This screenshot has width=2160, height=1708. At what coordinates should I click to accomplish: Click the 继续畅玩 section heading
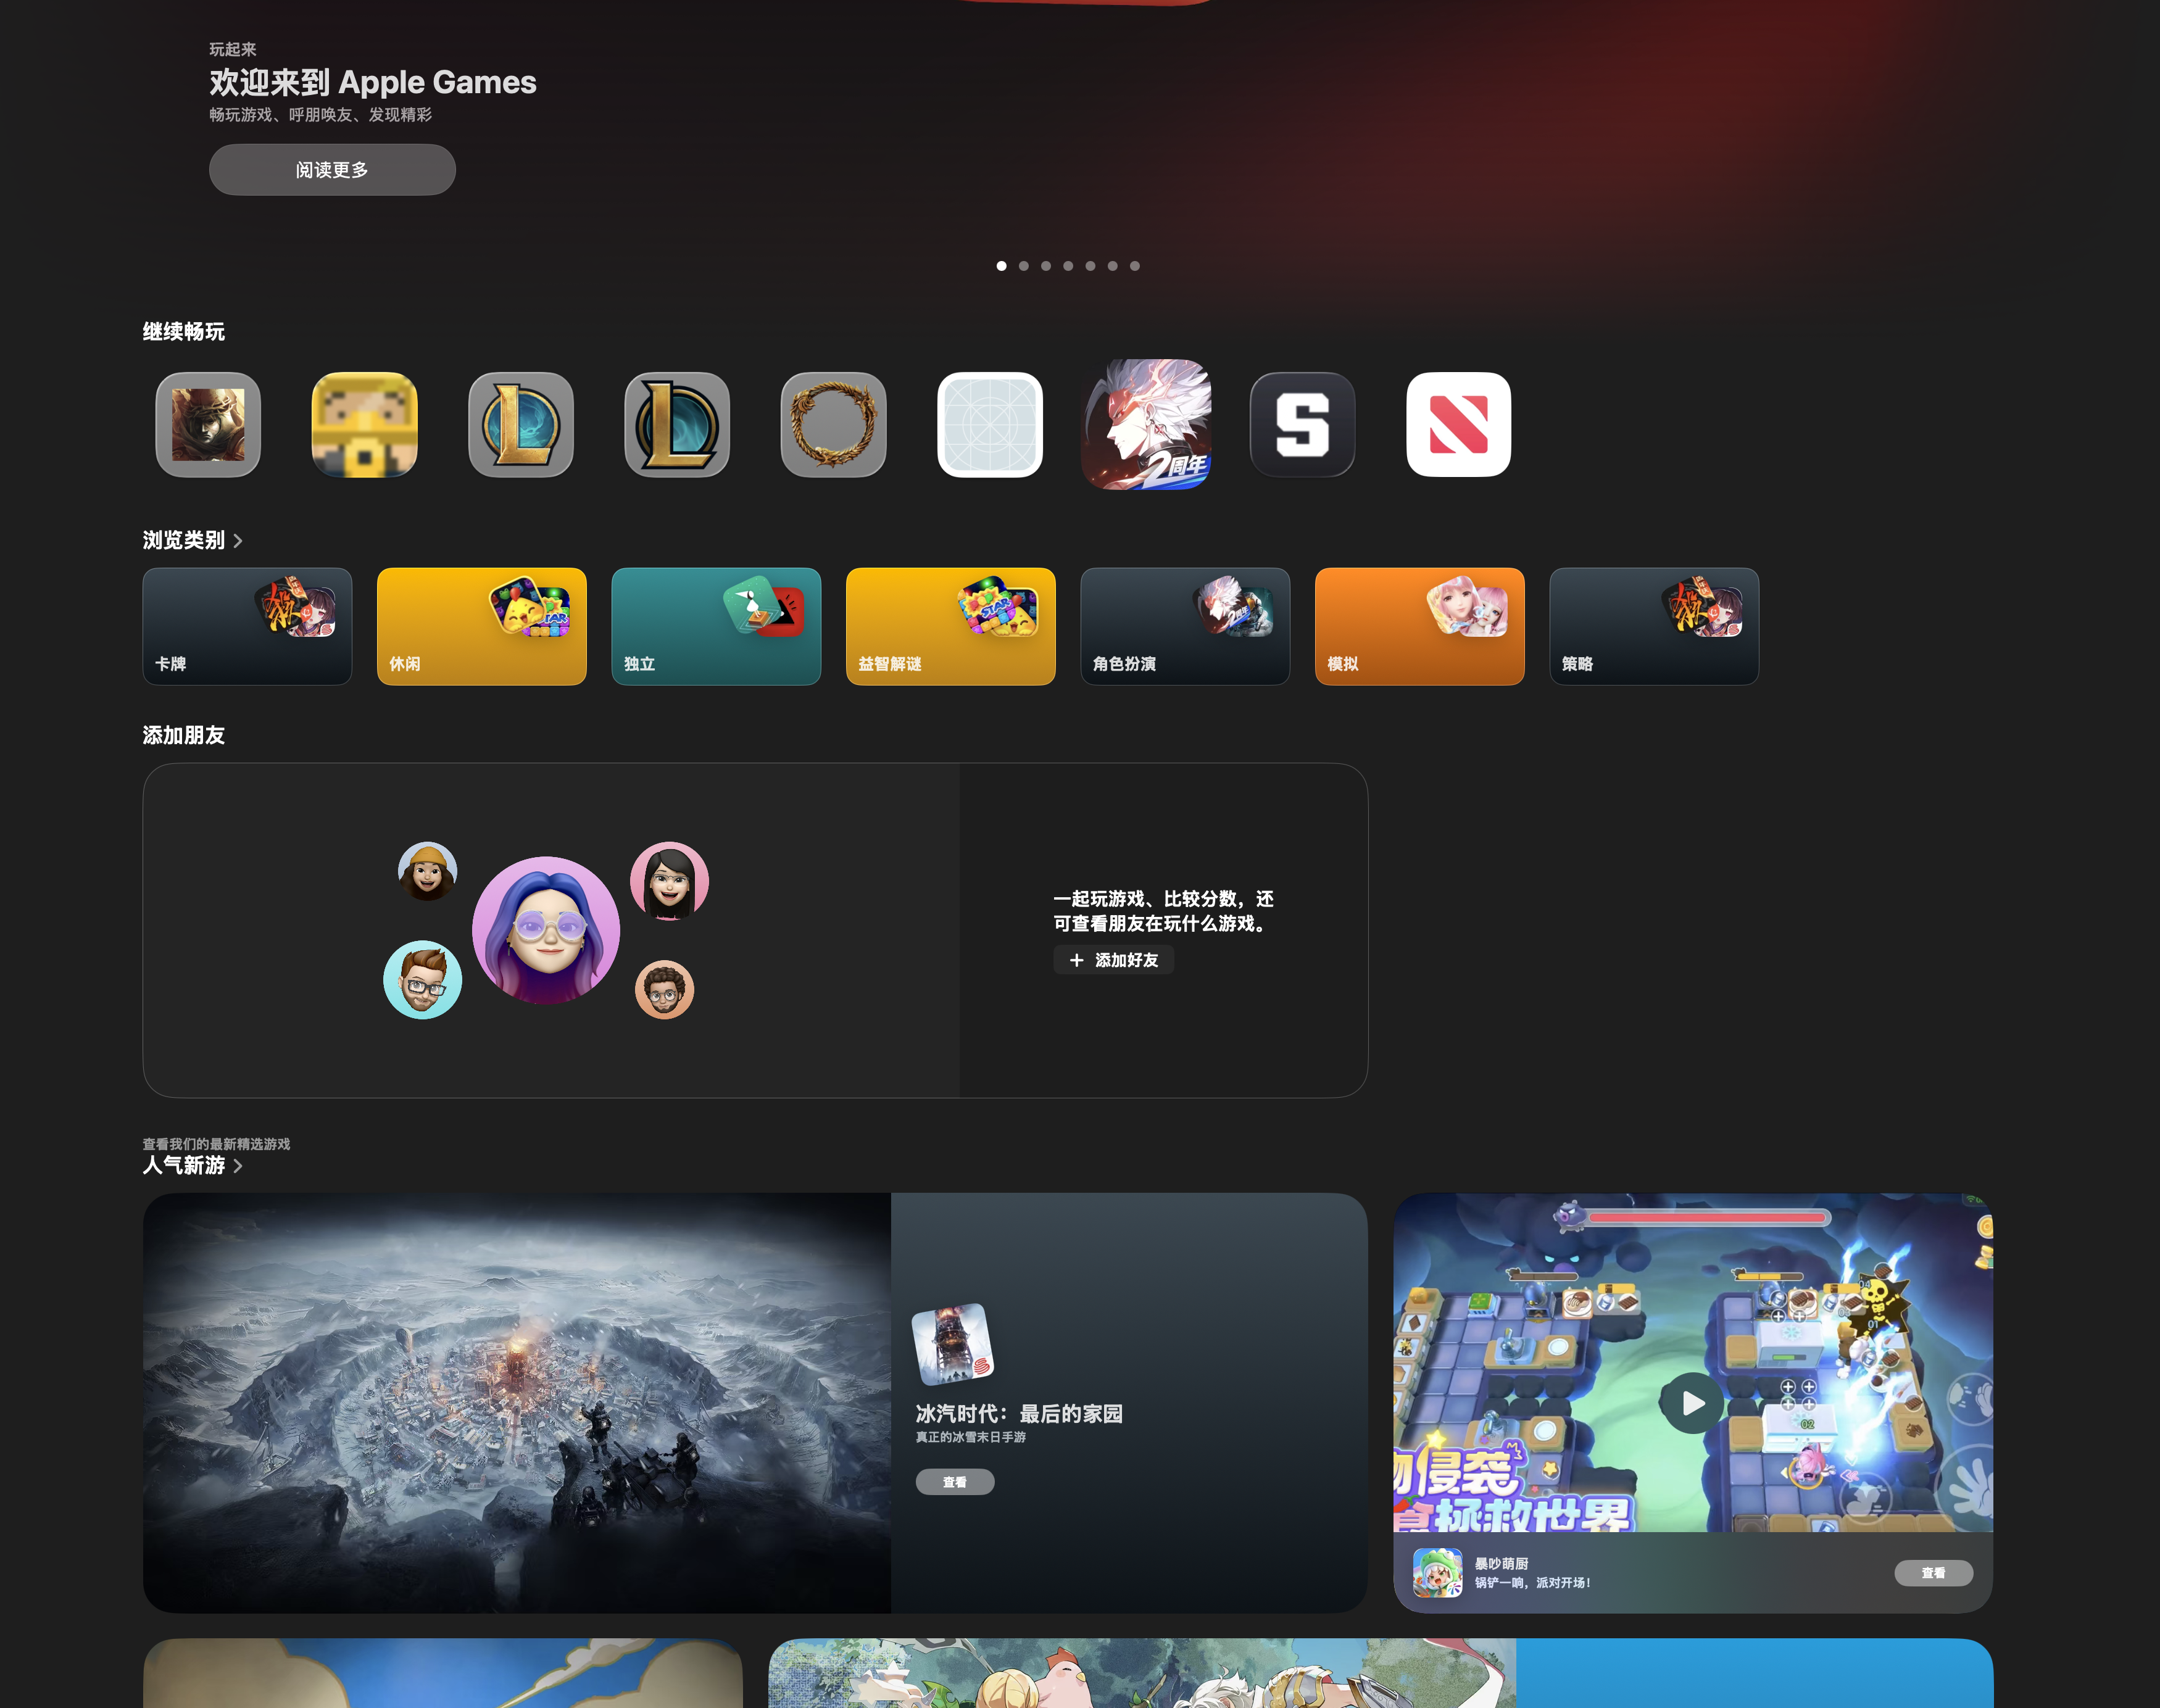pyautogui.click(x=184, y=332)
